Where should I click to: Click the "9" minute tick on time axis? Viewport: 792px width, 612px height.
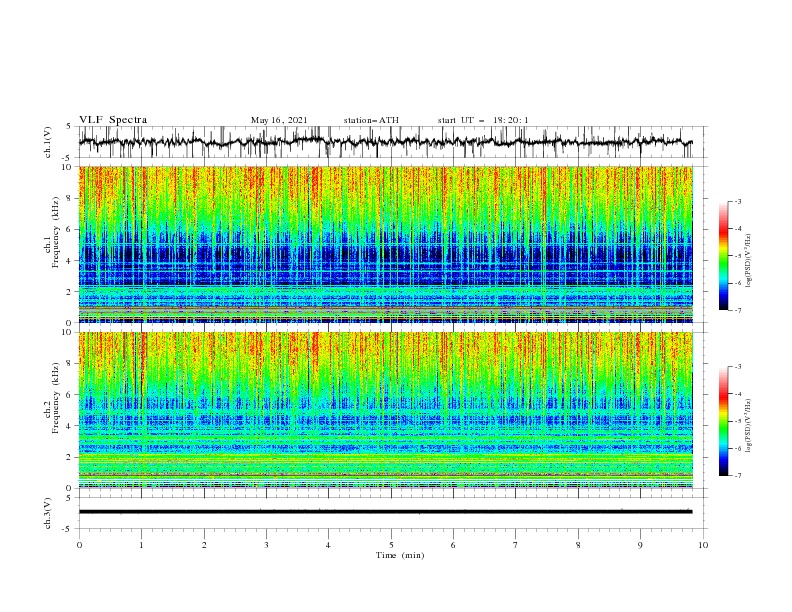pyautogui.click(x=640, y=545)
